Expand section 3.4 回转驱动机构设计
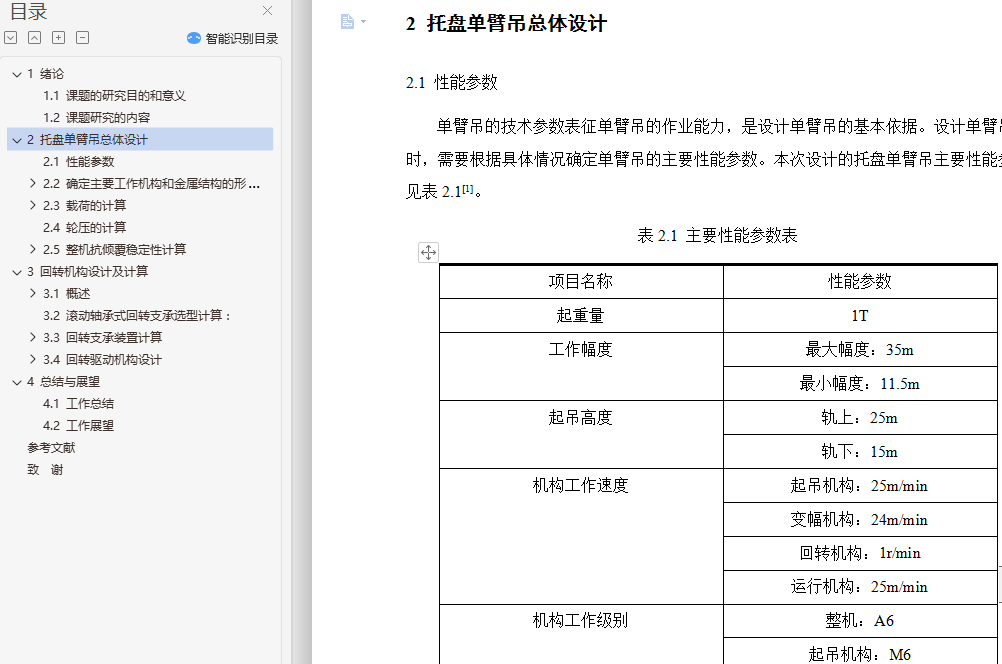The width and height of the screenshot is (1002, 664). click(x=33, y=359)
